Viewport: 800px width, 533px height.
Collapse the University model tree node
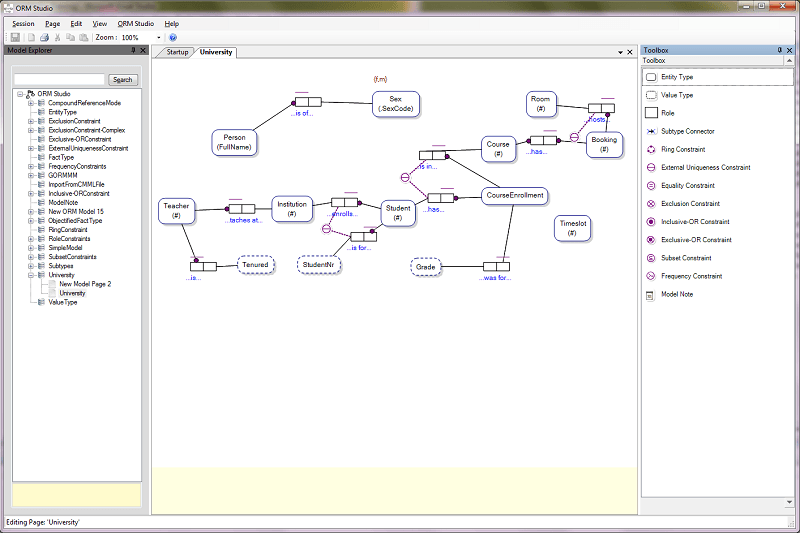[x=31, y=275]
